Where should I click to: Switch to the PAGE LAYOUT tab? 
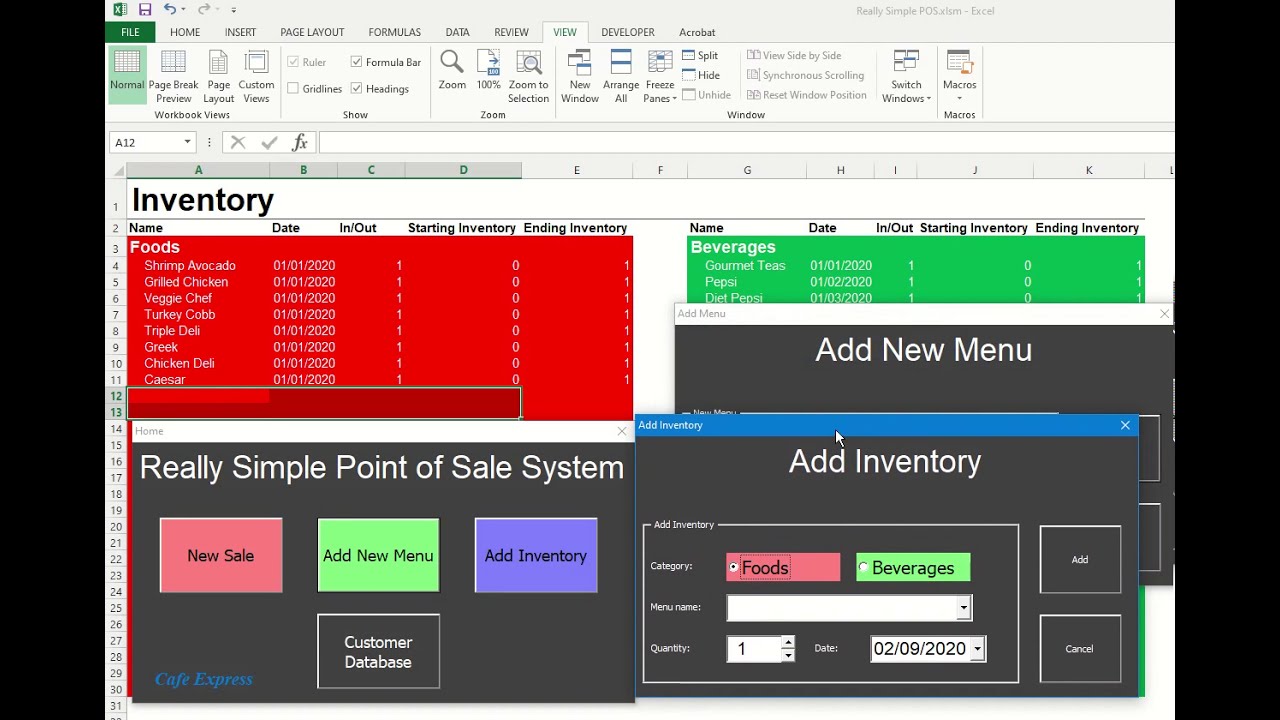point(312,32)
